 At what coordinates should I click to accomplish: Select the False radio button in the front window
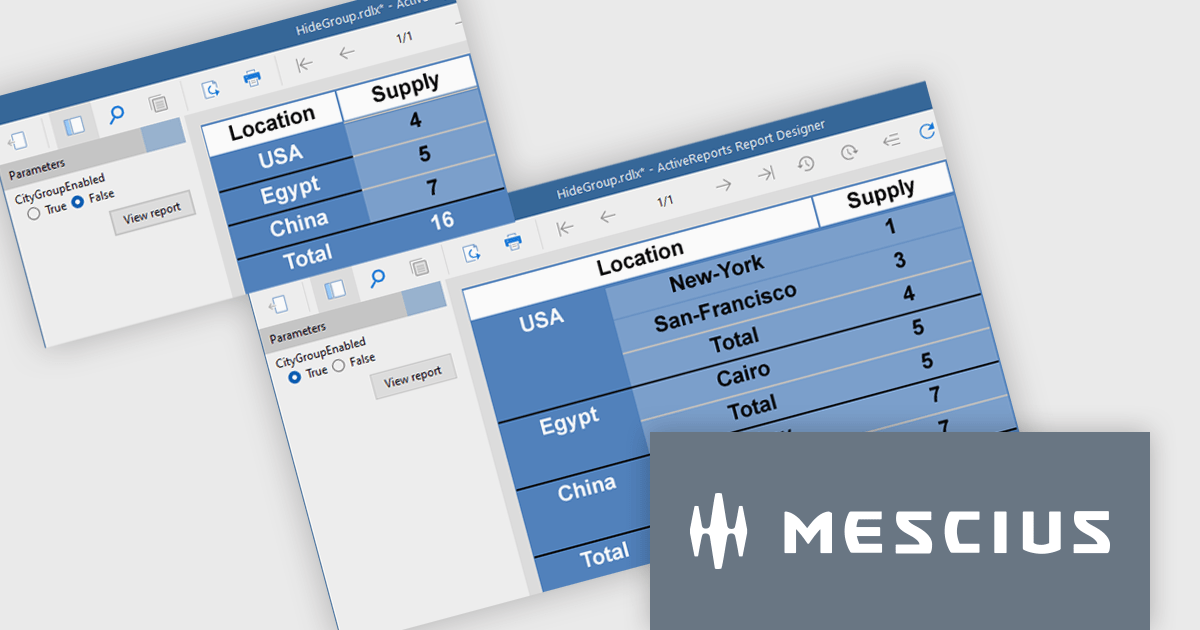(x=338, y=365)
